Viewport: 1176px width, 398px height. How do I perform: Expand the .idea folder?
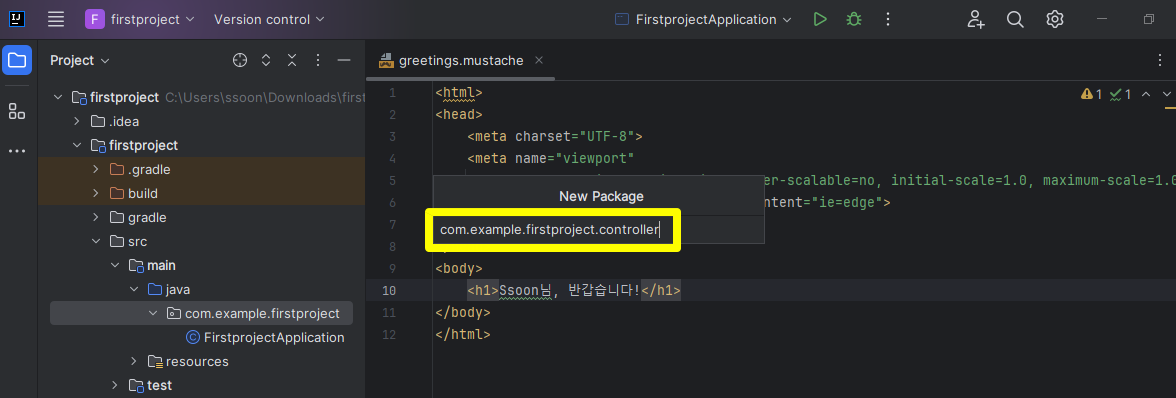click(x=76, y=121)
